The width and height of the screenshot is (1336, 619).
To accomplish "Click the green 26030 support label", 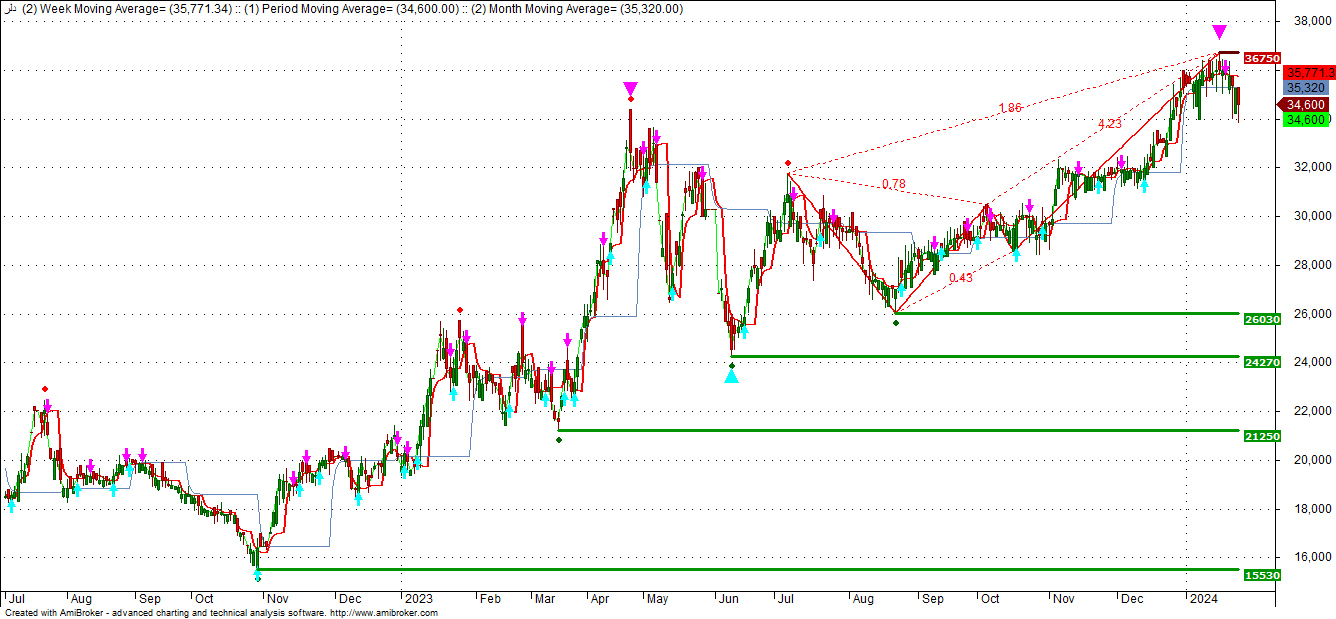I will pyautogui.click(x=1262, y=319).
